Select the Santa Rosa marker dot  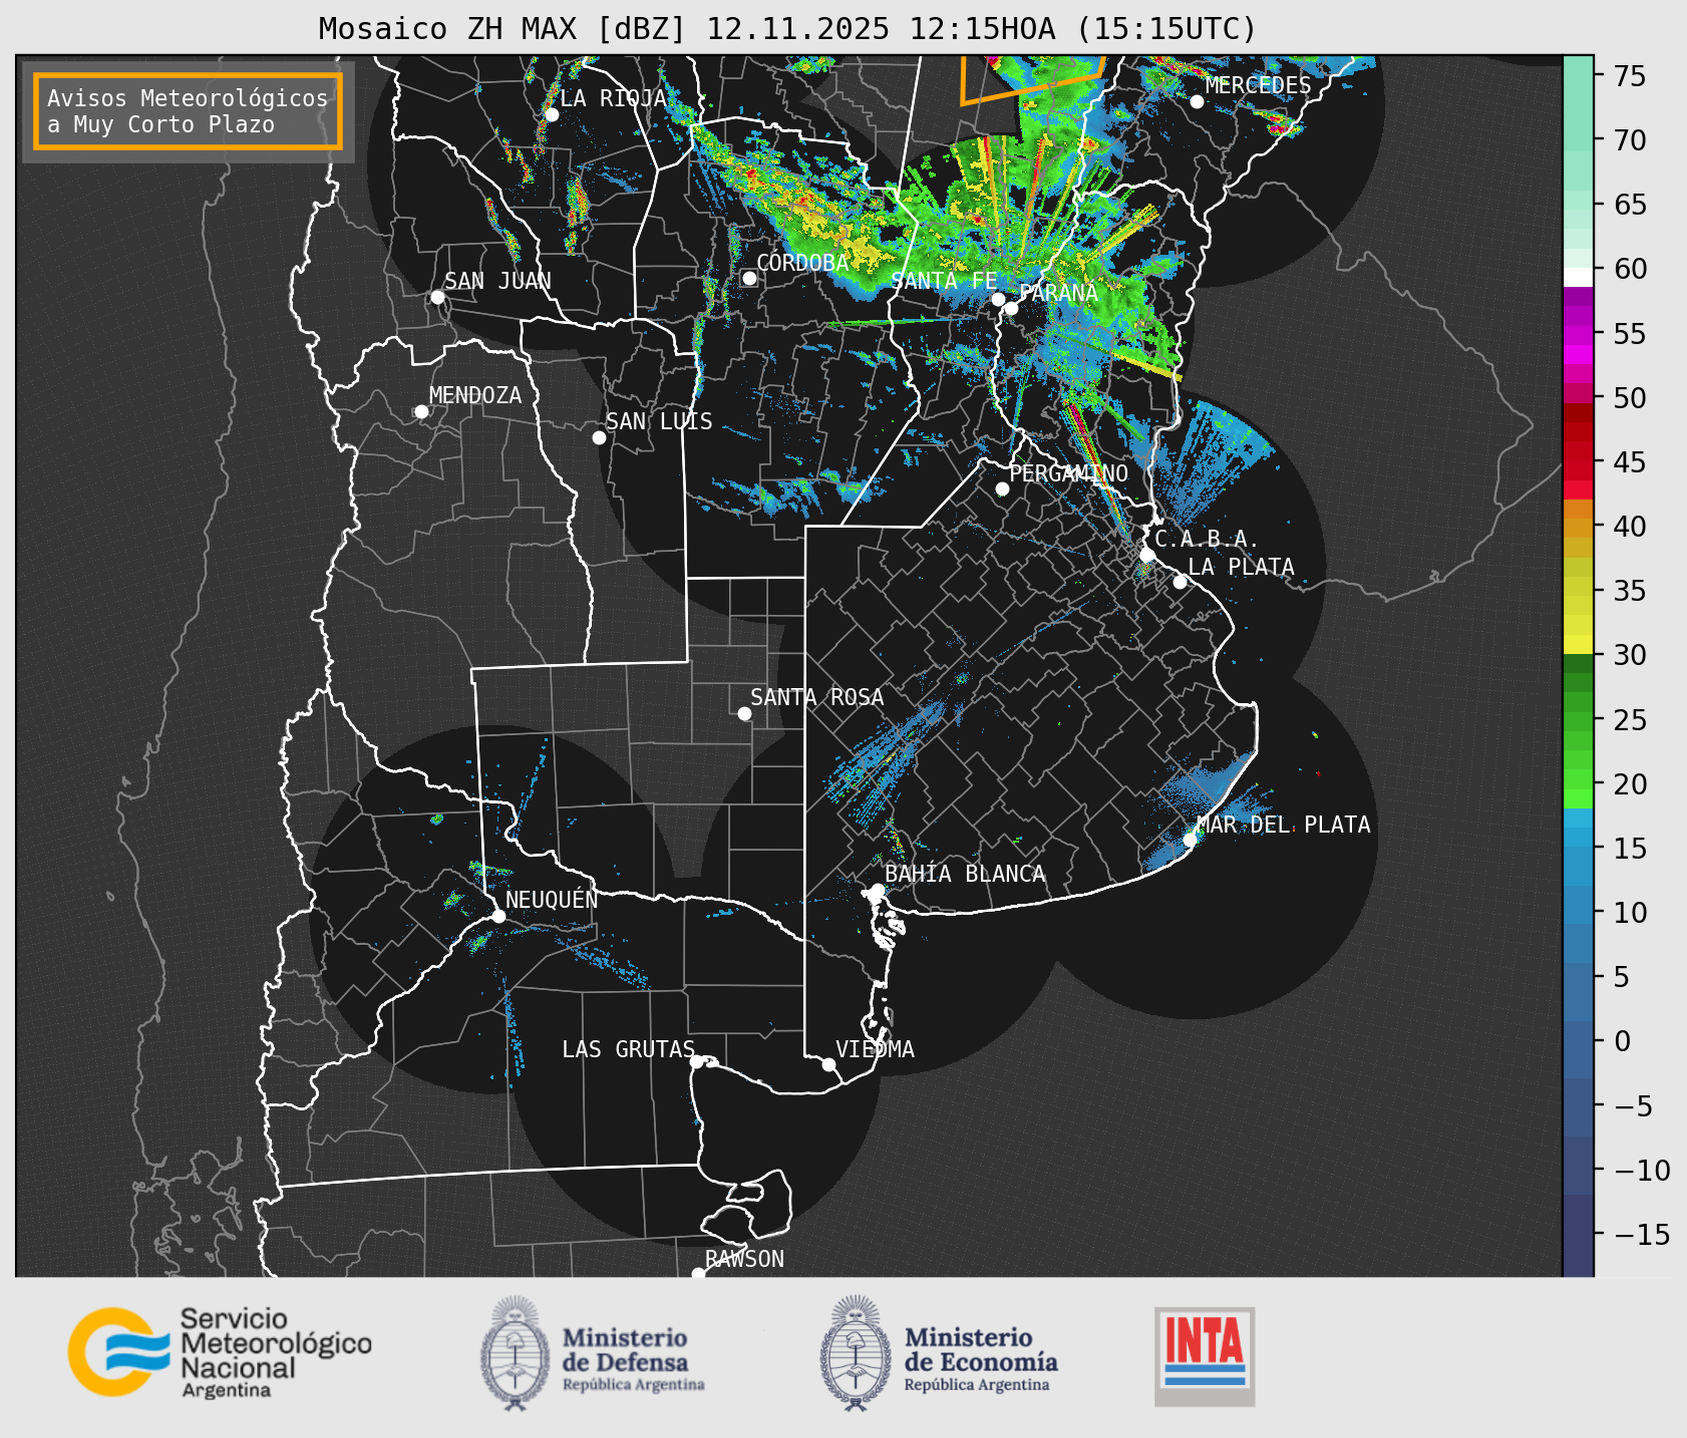(744, 713)
